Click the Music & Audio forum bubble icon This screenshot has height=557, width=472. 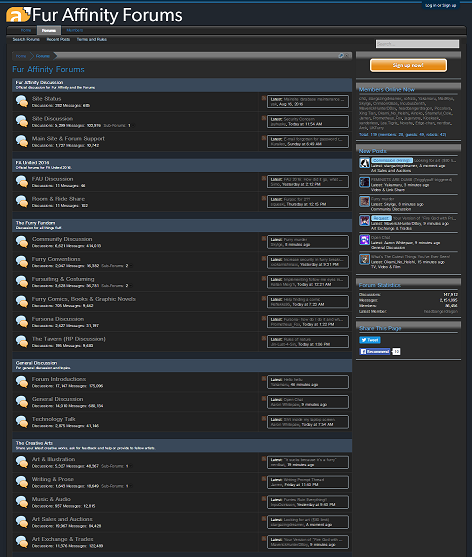tap(22, 502)
